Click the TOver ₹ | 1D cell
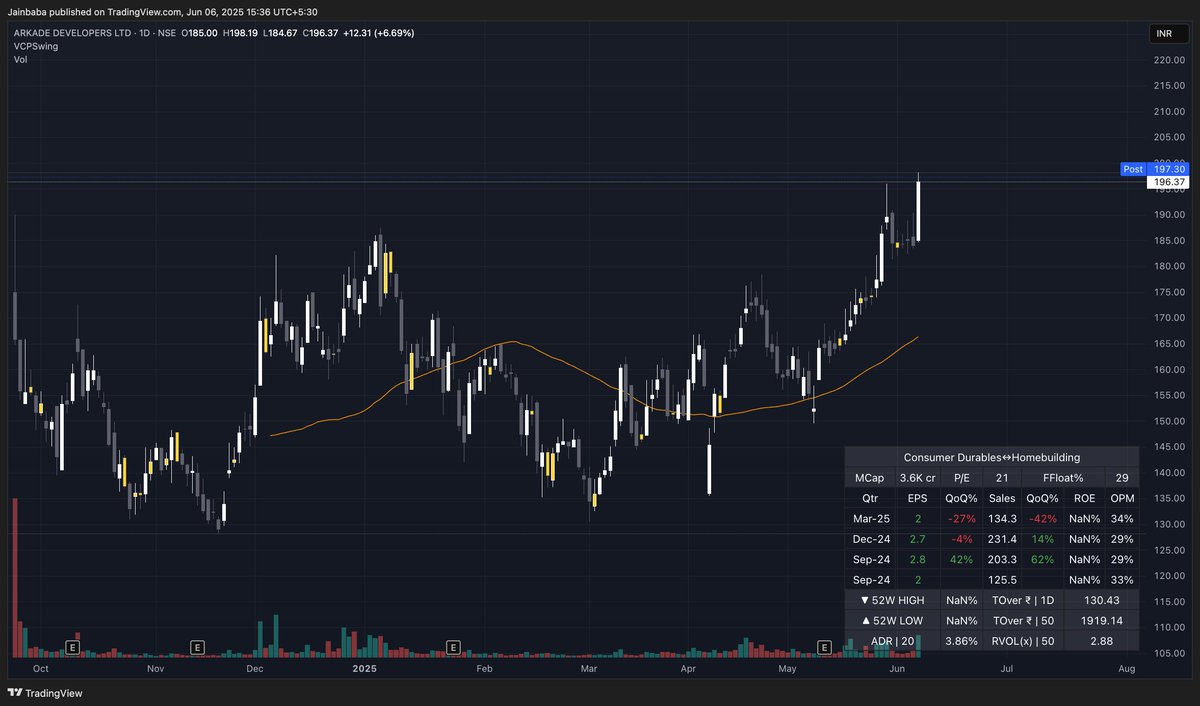1200x706 pixels. [x=1023, y=600]
